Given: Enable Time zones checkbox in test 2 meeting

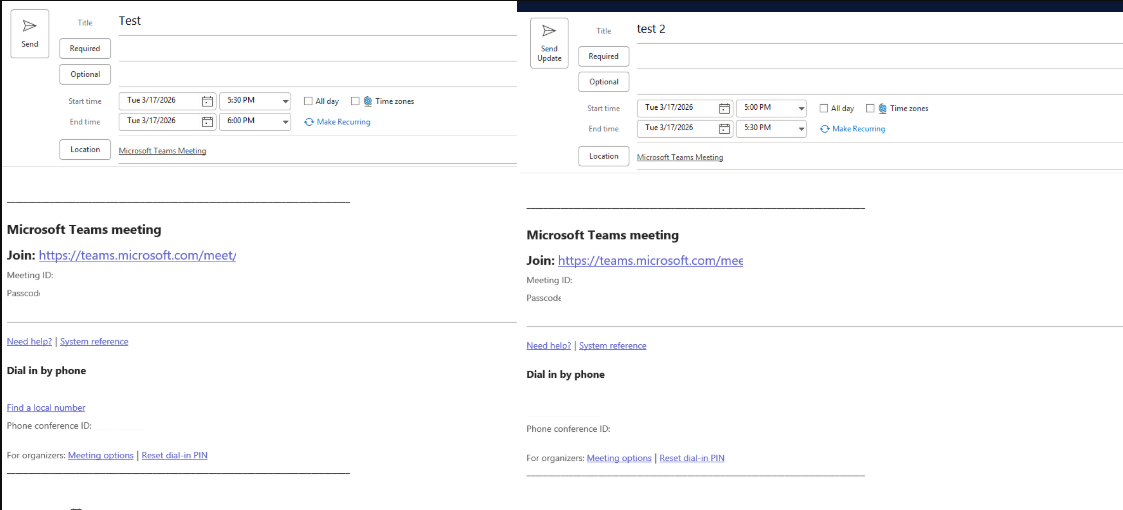Looking at the screenshot, I should coord(870,108).
